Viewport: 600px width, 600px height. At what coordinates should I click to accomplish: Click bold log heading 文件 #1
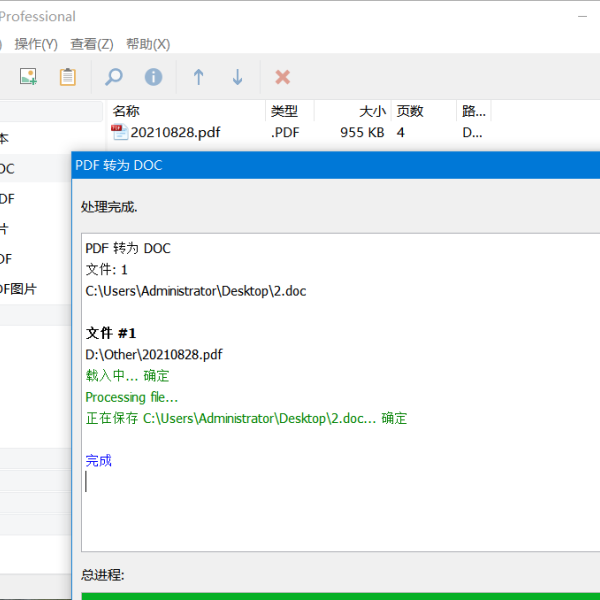pos(111,333)
